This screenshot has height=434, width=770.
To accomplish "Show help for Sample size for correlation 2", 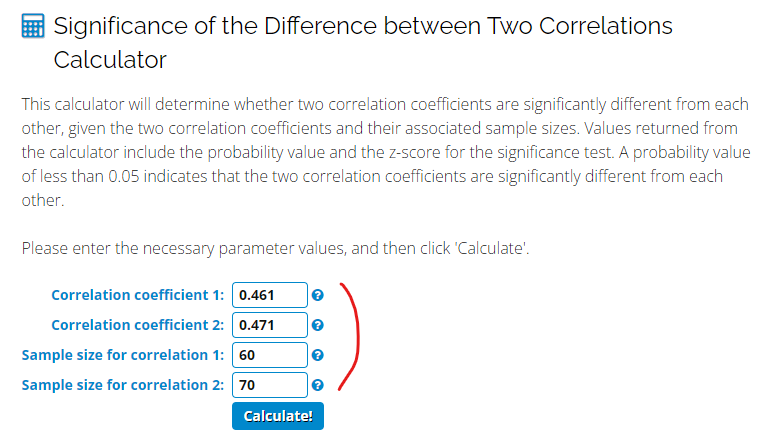I will pyautogui.click(x=317, y=385).
